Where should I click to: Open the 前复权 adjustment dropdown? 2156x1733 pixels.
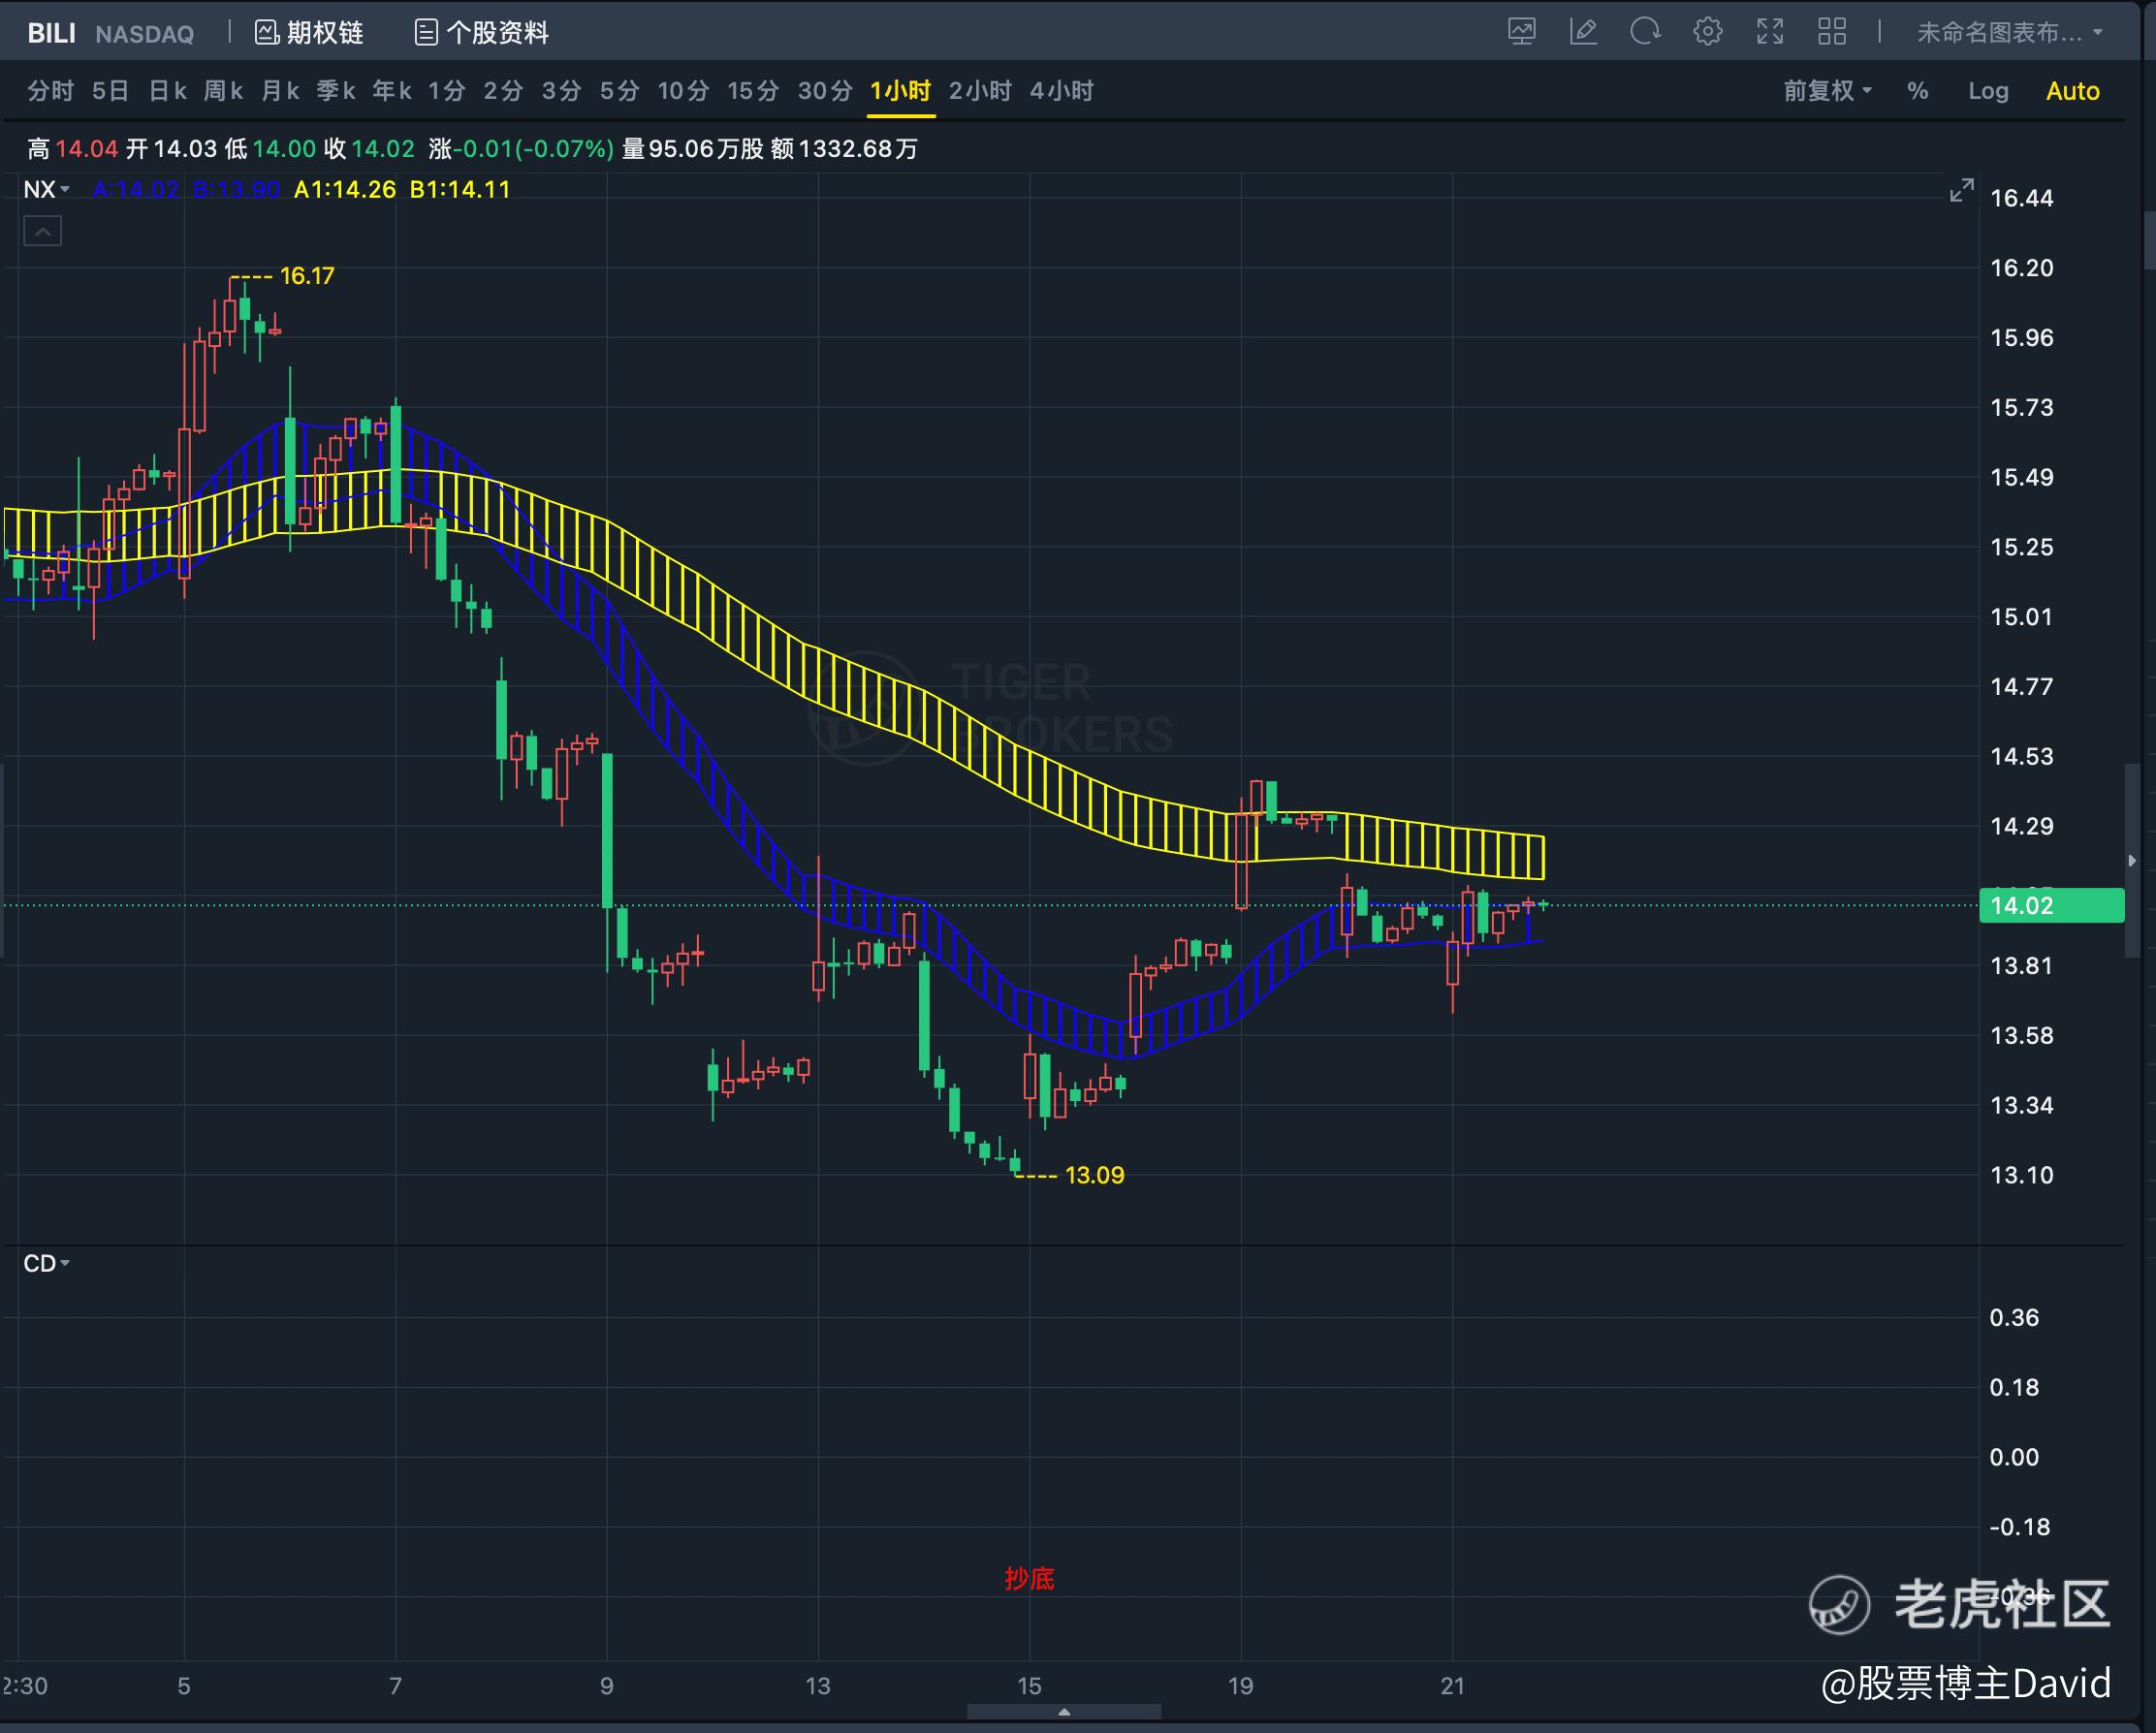pos(1827,91)
